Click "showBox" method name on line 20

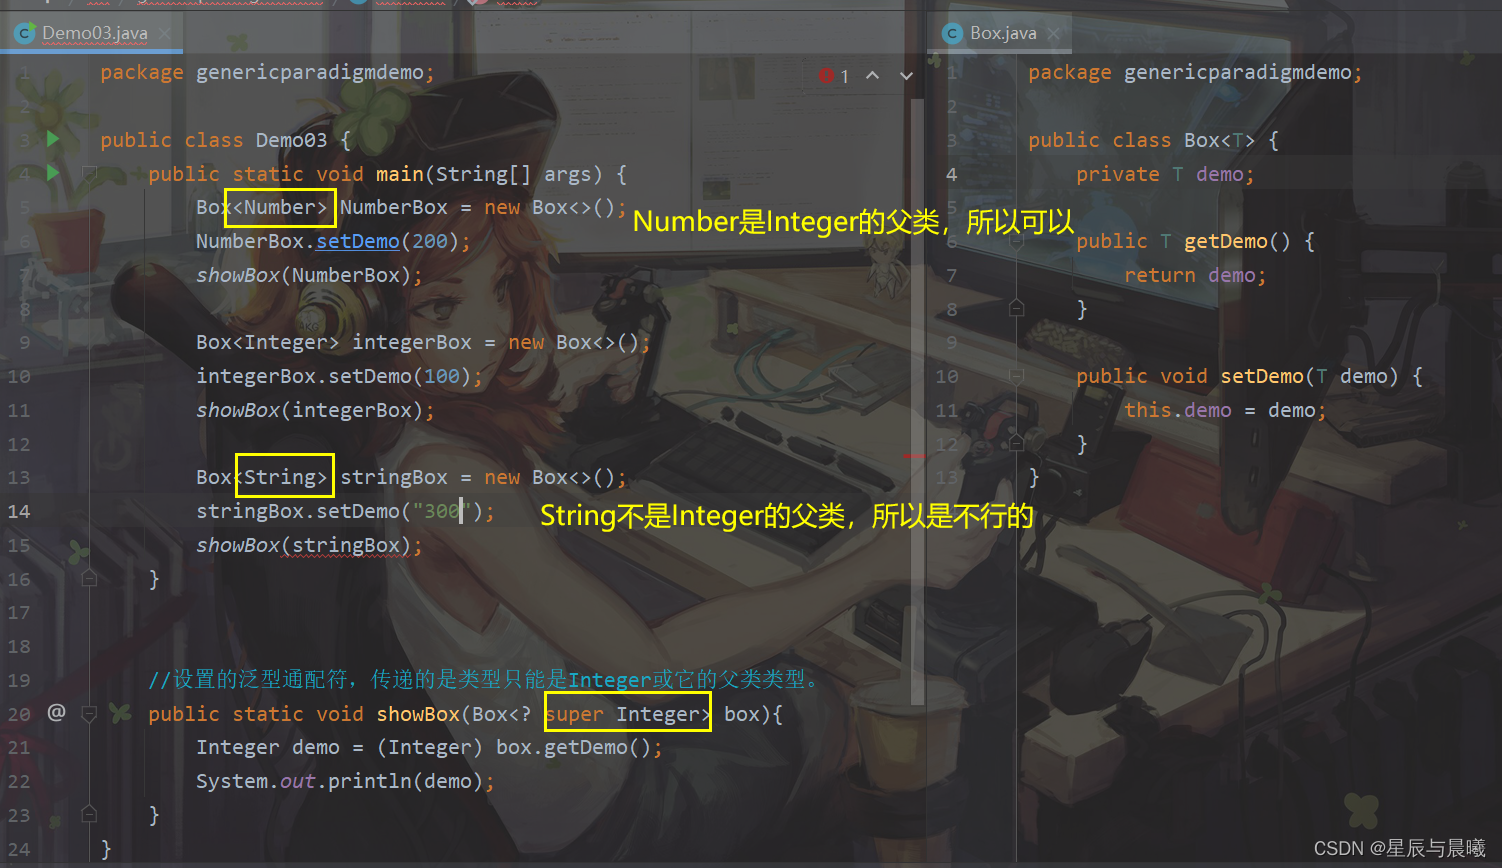point(418,714)
